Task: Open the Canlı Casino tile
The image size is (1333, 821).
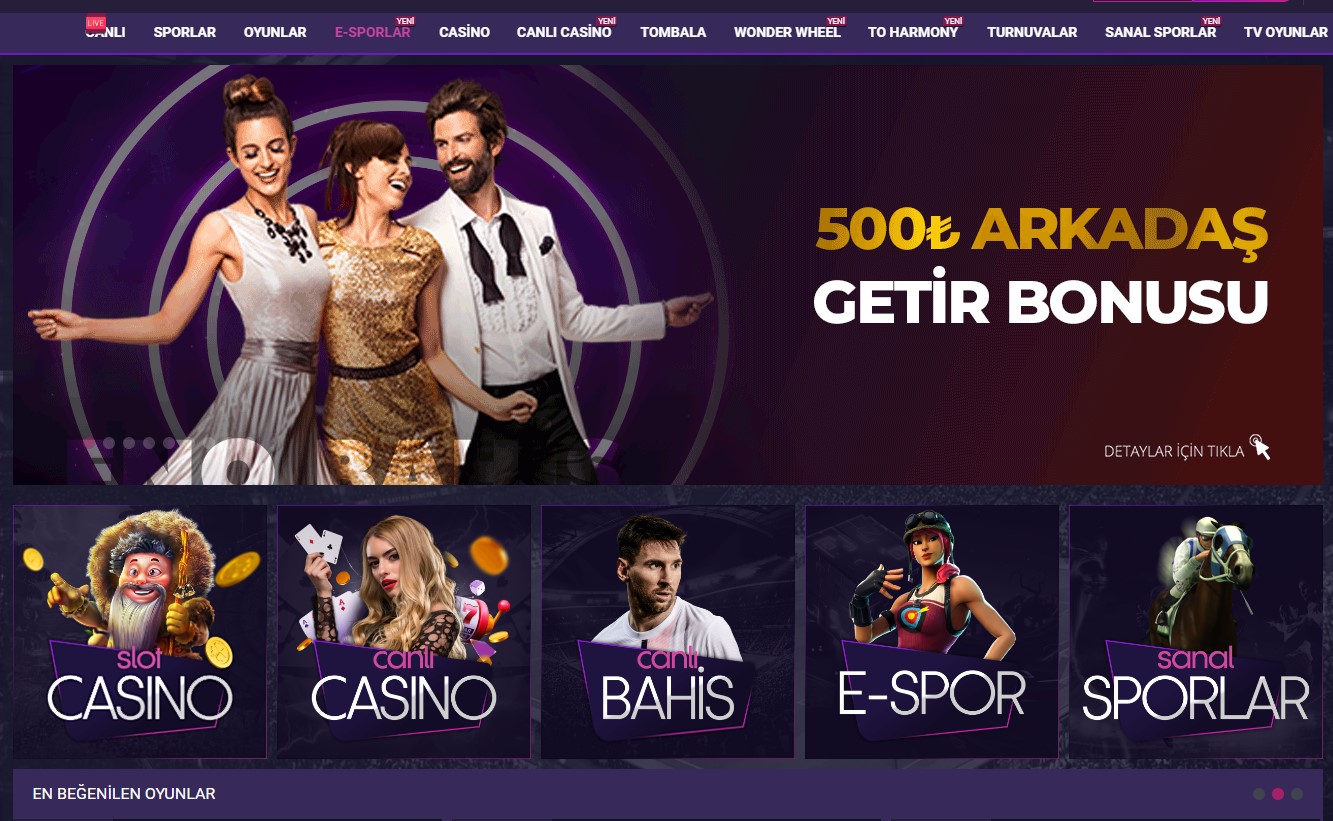Action: tap(404, 631)
